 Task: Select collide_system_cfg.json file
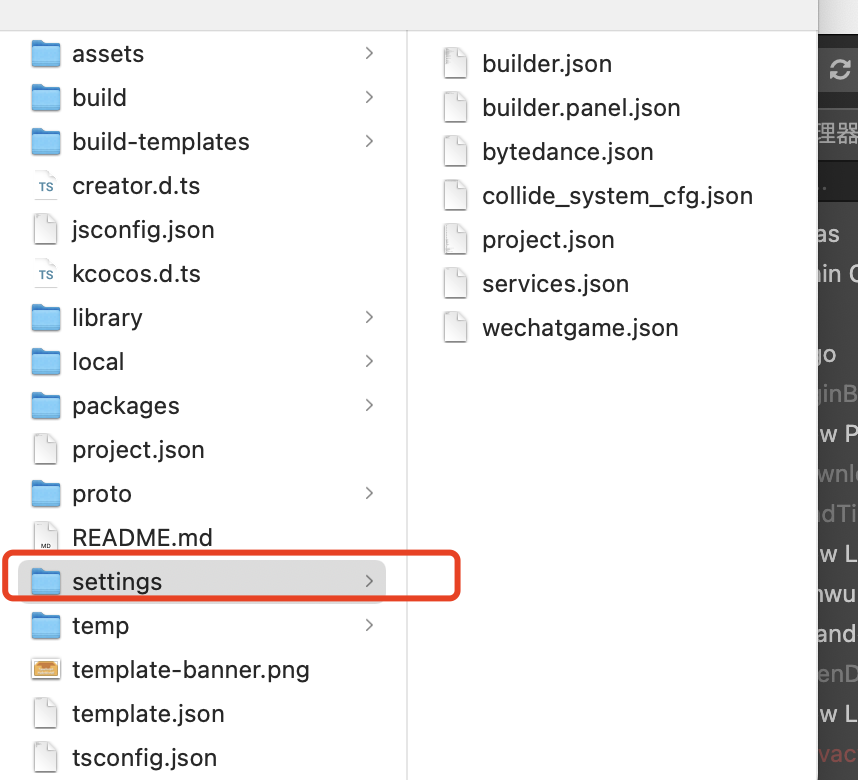[x=617, y=196]
